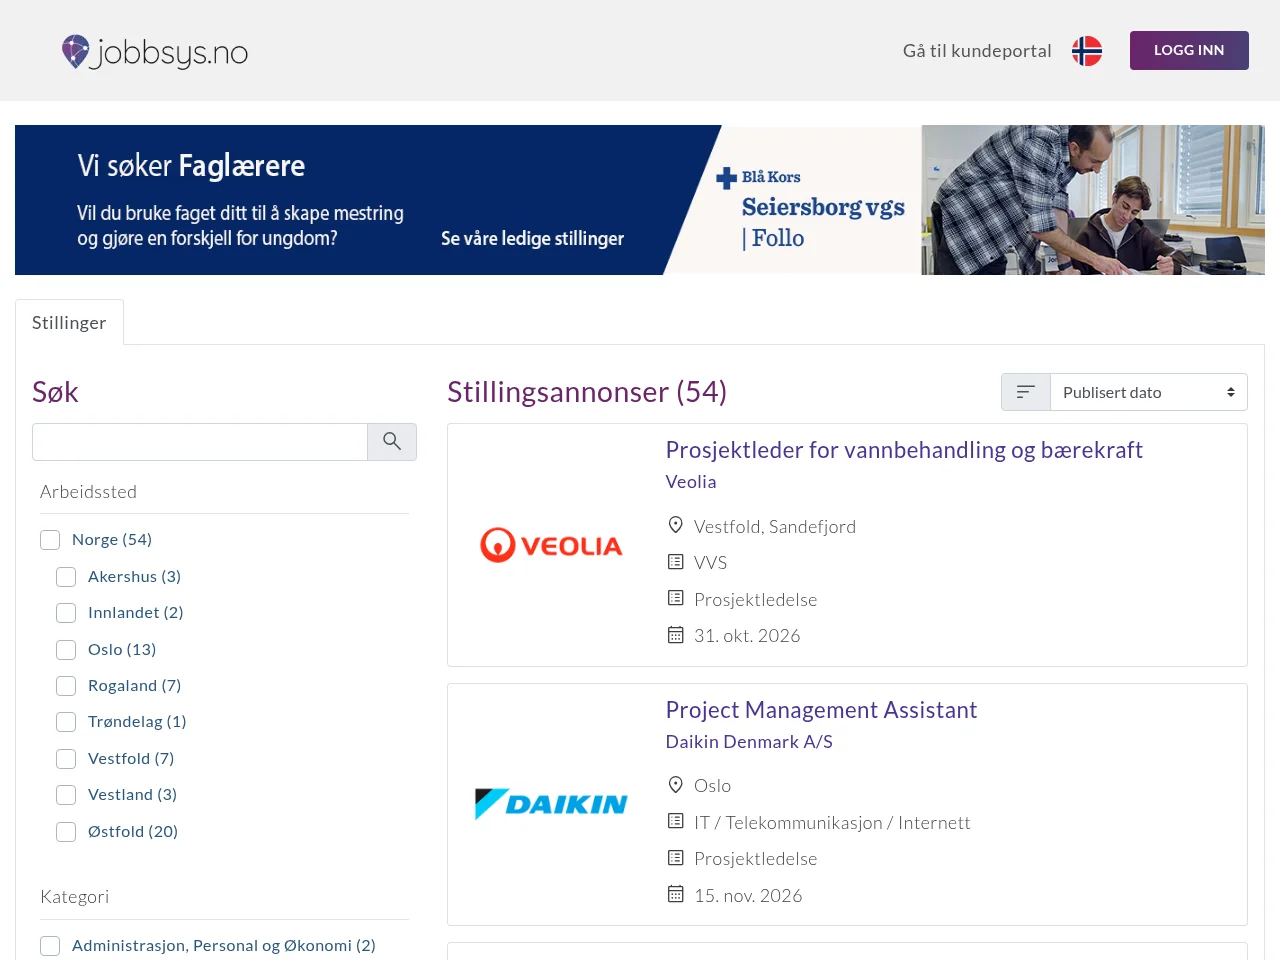Go to Gå til kundeportal link
The width and height of the screenshot is (1280, 960).
(977, 51)
